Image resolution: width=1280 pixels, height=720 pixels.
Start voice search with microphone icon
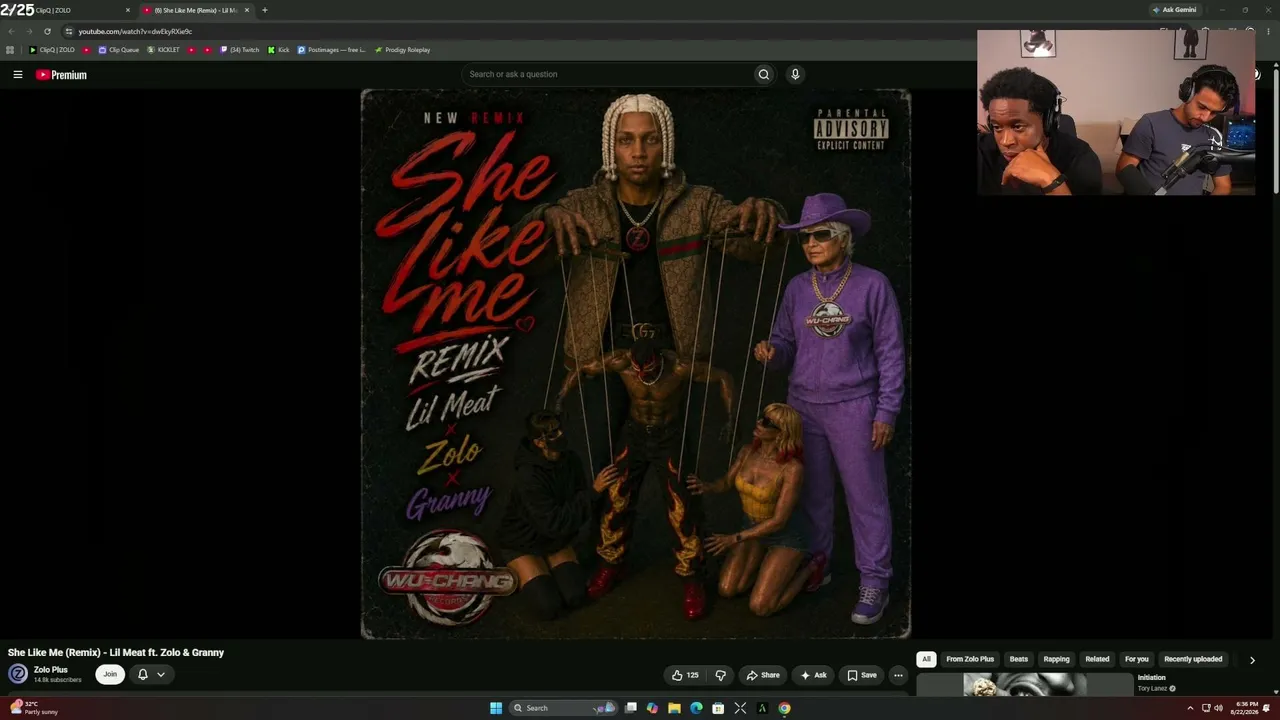(x=795, y=74)
